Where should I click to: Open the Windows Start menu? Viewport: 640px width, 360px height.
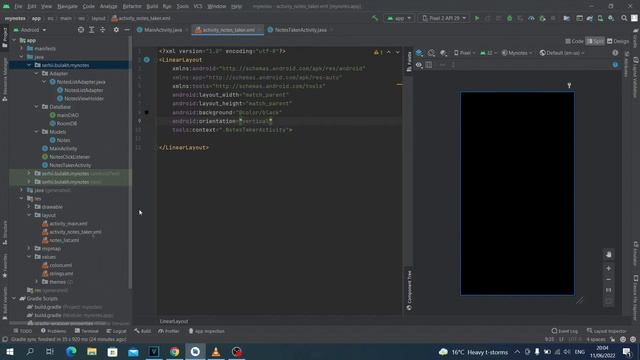[10, 352]
